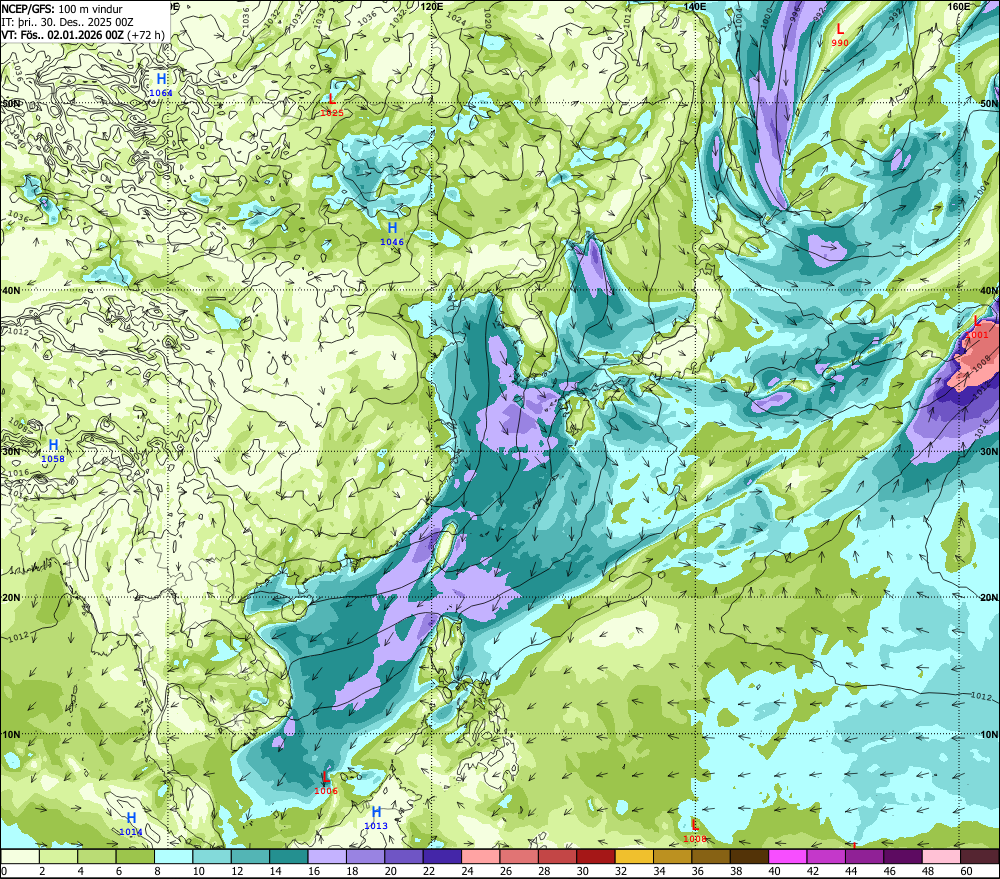Select the pale yellow 0–2 legend swatch

[20, 856]
